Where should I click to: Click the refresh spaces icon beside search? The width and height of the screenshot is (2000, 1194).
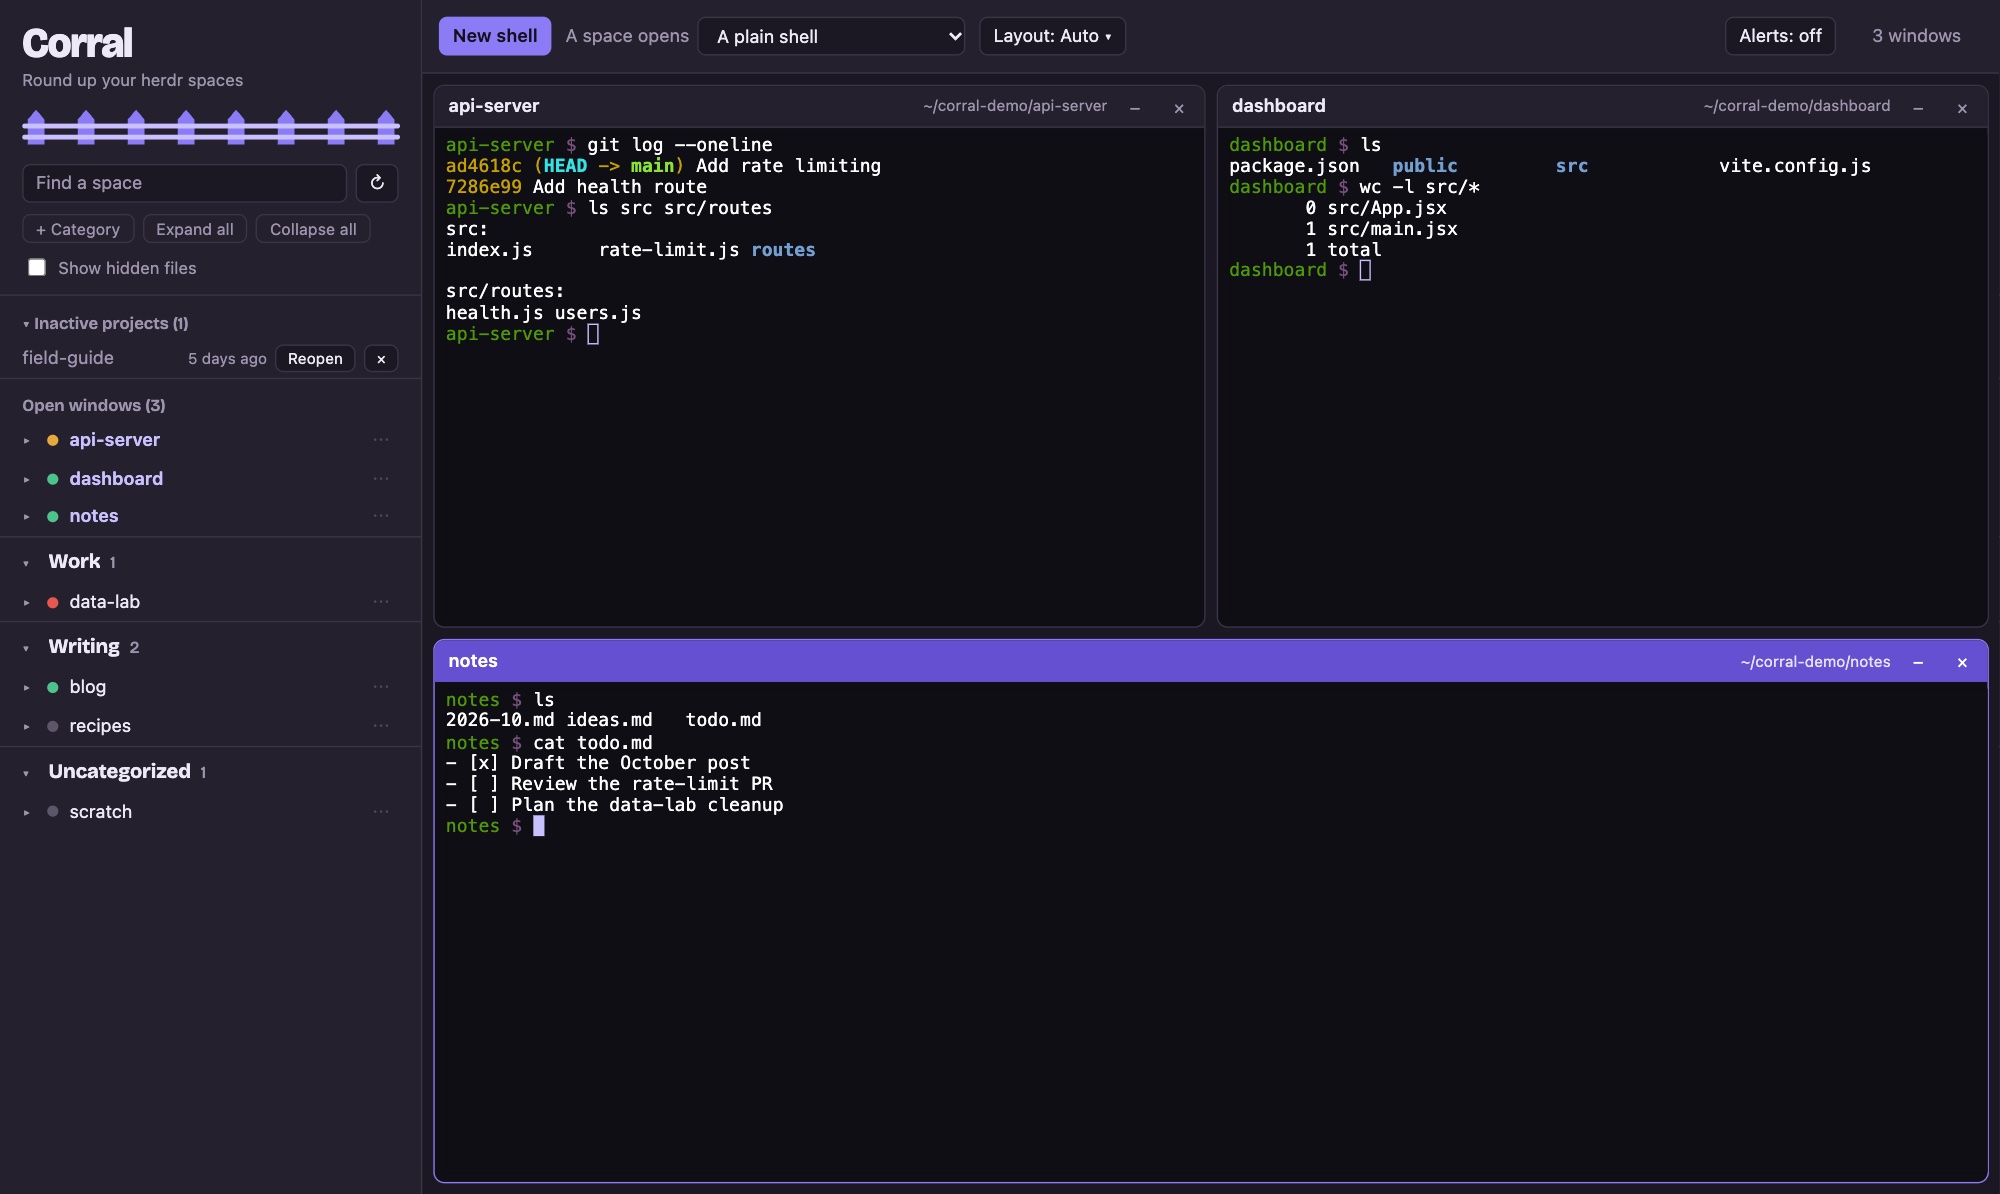pyautogui.click(x=377, y=183)
